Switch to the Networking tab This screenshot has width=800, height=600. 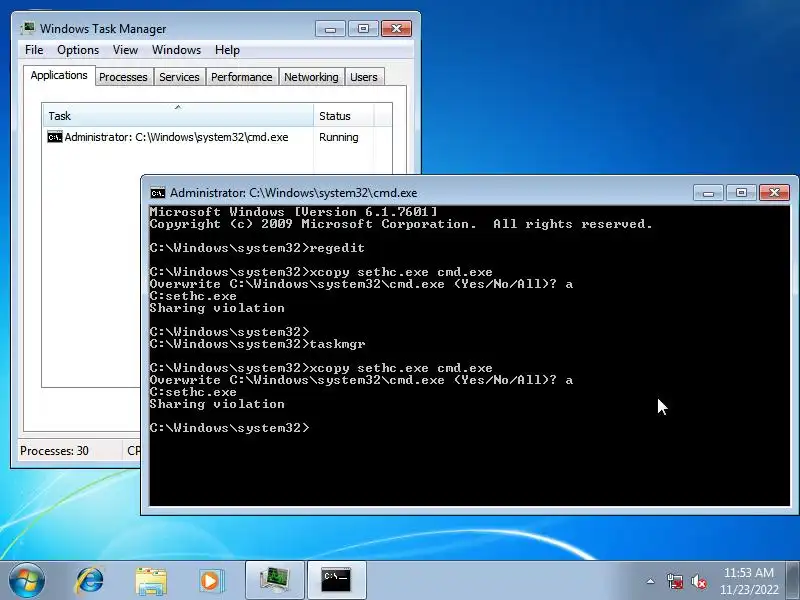click(311, 77)
